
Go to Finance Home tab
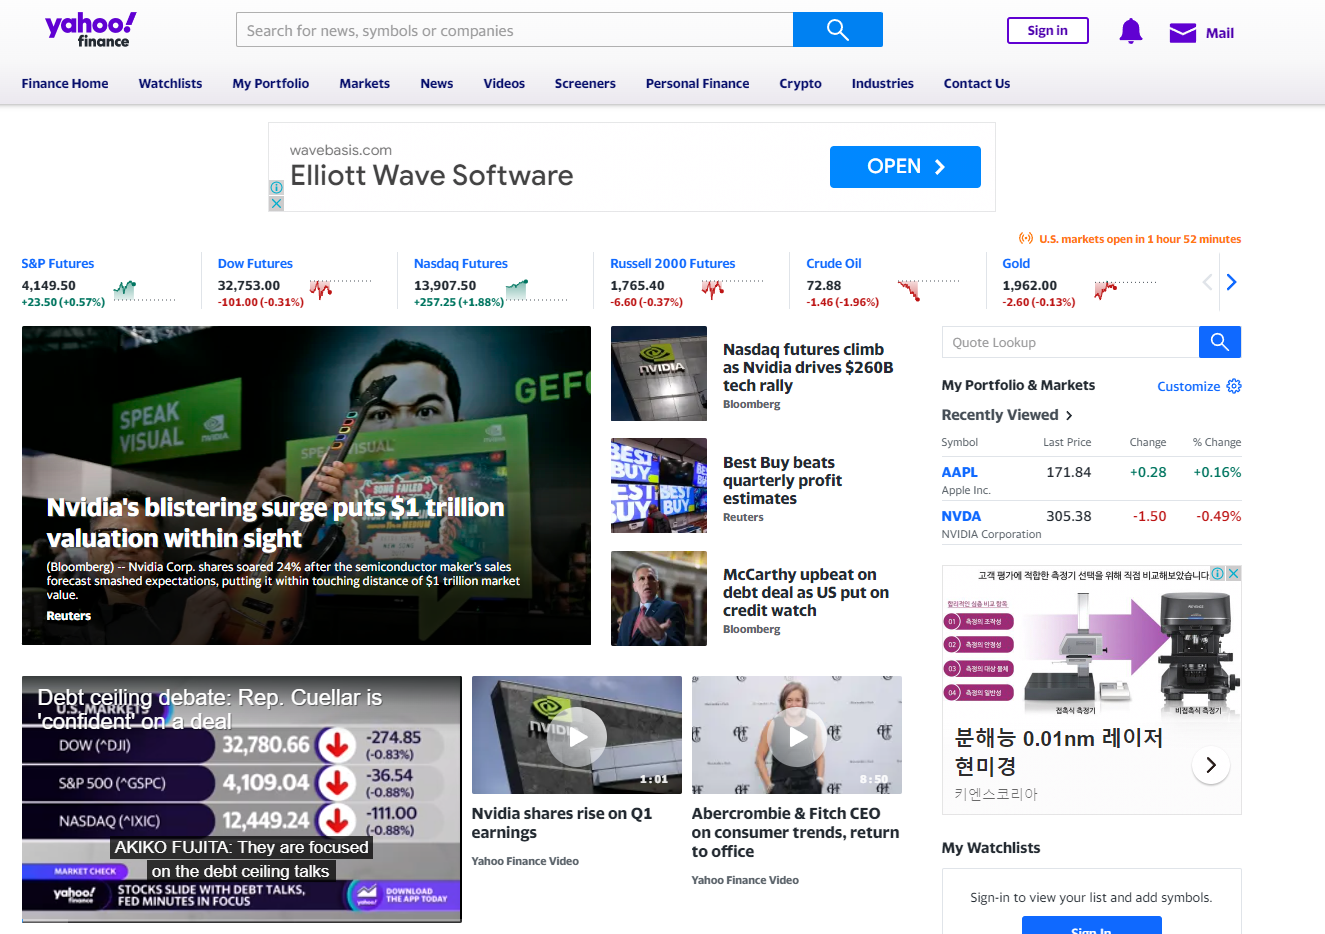[x=65, y=83]
